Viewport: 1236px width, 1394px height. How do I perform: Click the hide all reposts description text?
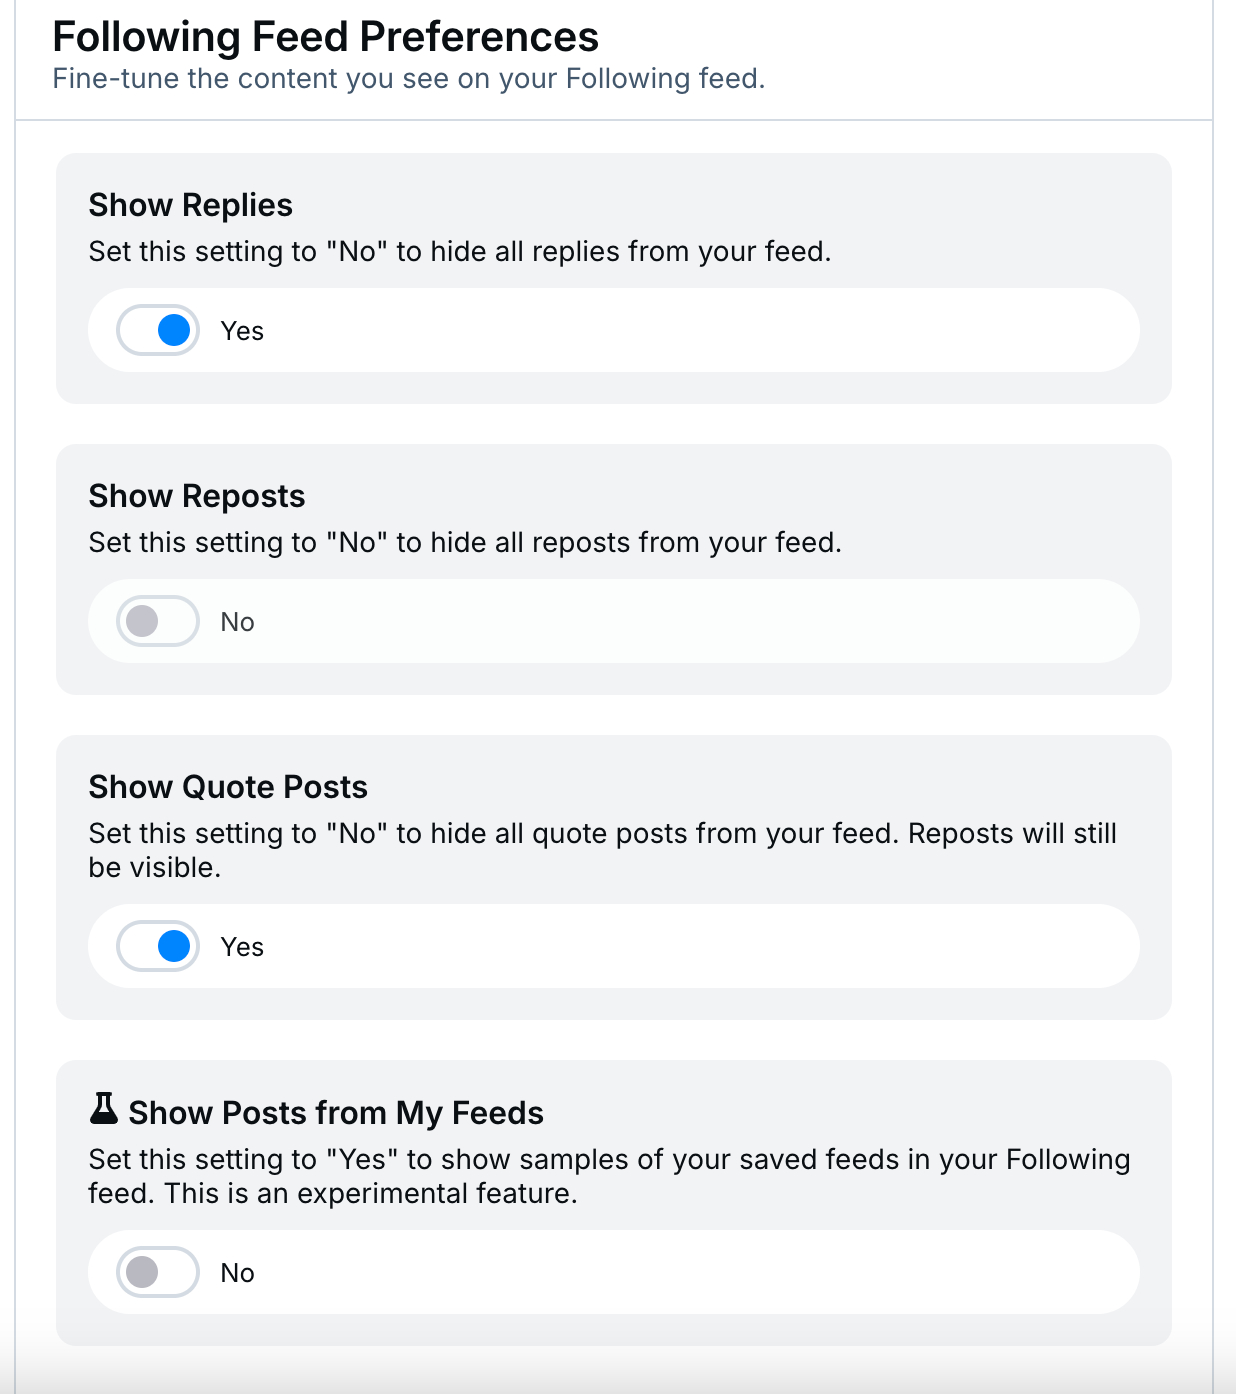point(465,542)
